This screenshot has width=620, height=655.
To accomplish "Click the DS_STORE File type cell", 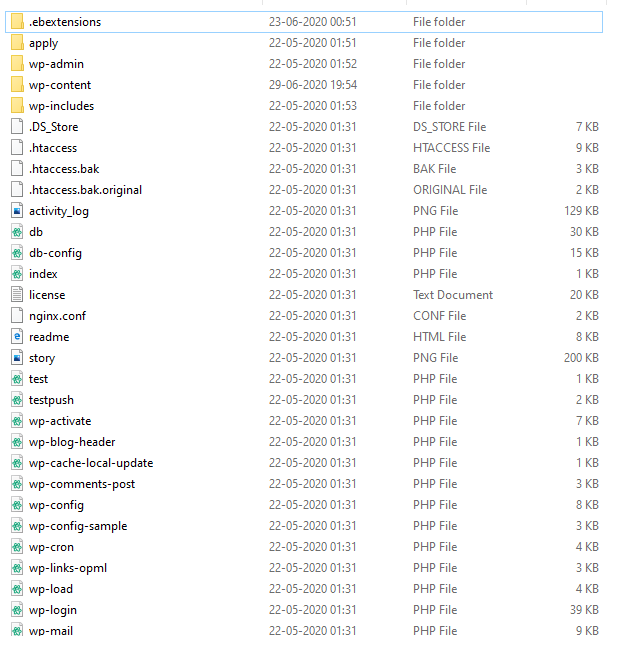I will coord(450,127).
